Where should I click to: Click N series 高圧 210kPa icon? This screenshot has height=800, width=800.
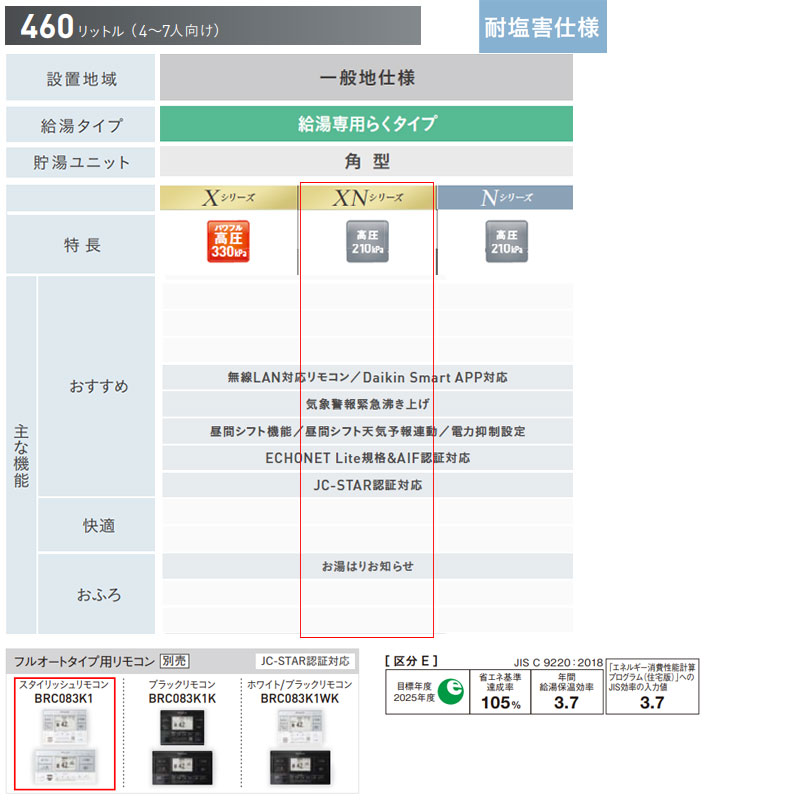click(x=507, y=241)
